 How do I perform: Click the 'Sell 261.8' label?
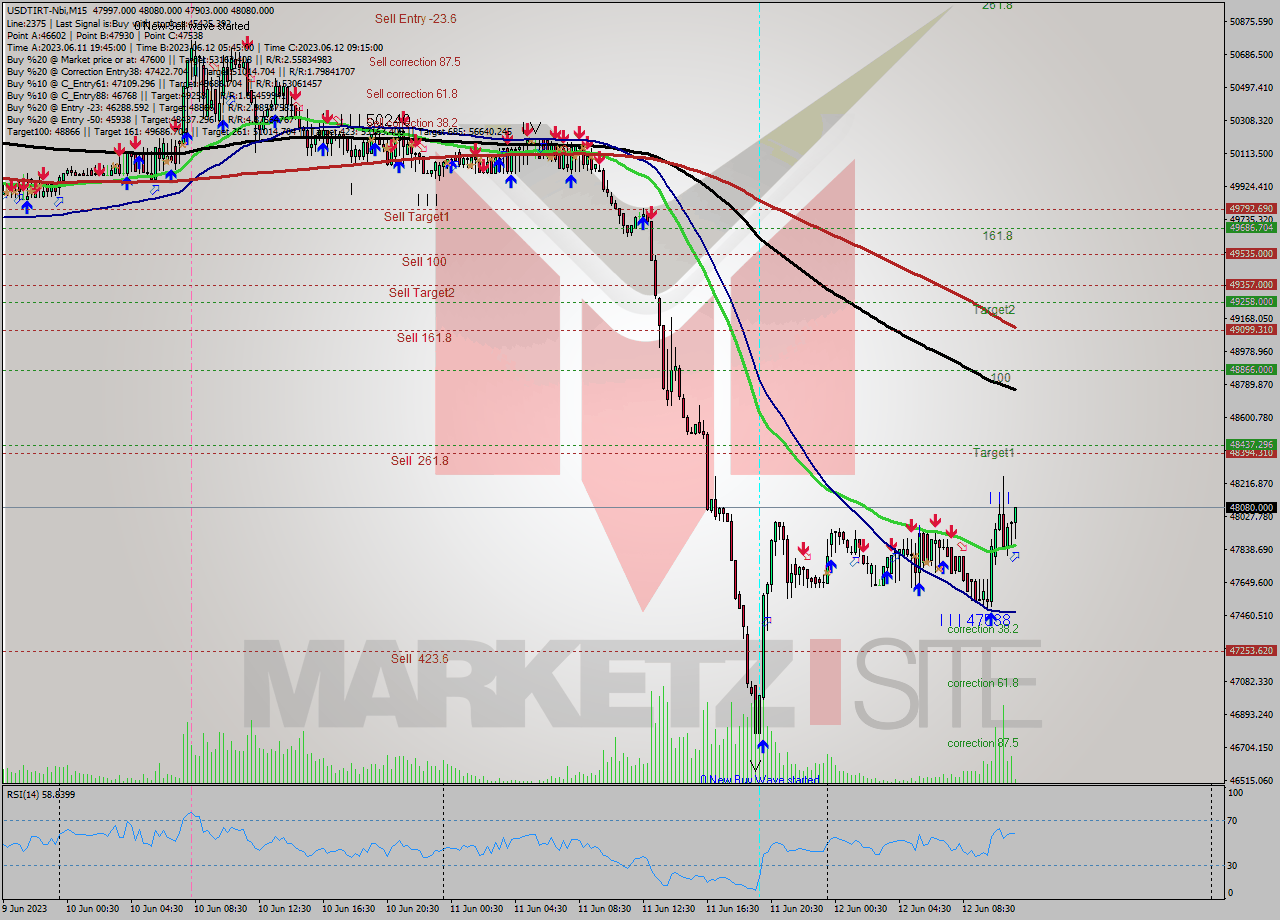420,461
